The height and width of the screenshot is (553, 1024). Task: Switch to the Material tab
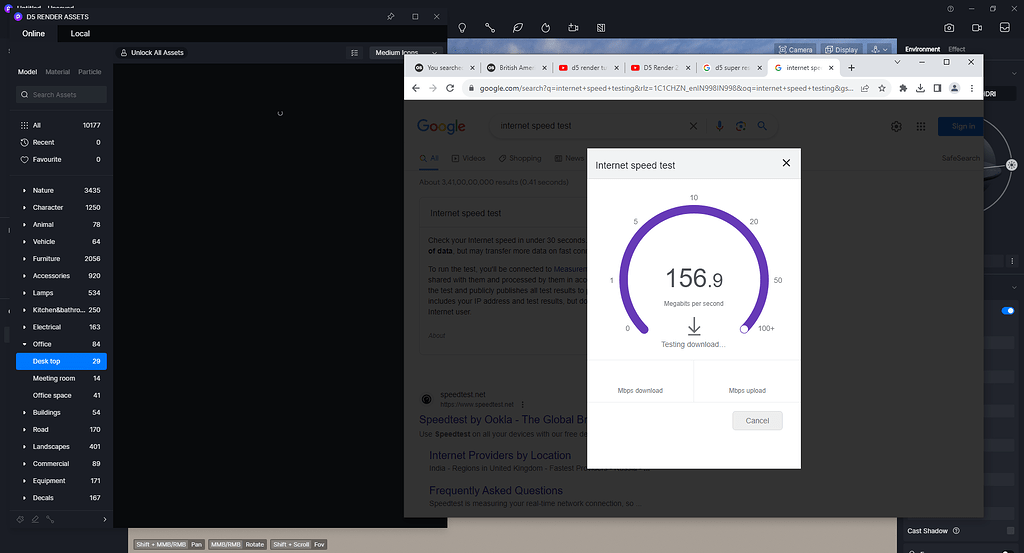pyautogui.click(x=58, y=72)
